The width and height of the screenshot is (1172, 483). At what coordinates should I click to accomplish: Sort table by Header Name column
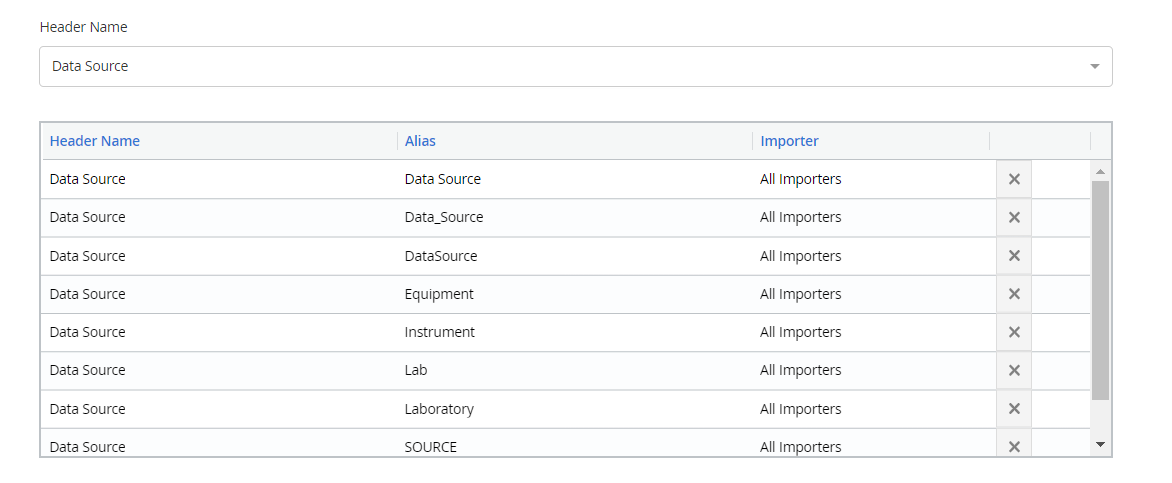tap(94, 141)
